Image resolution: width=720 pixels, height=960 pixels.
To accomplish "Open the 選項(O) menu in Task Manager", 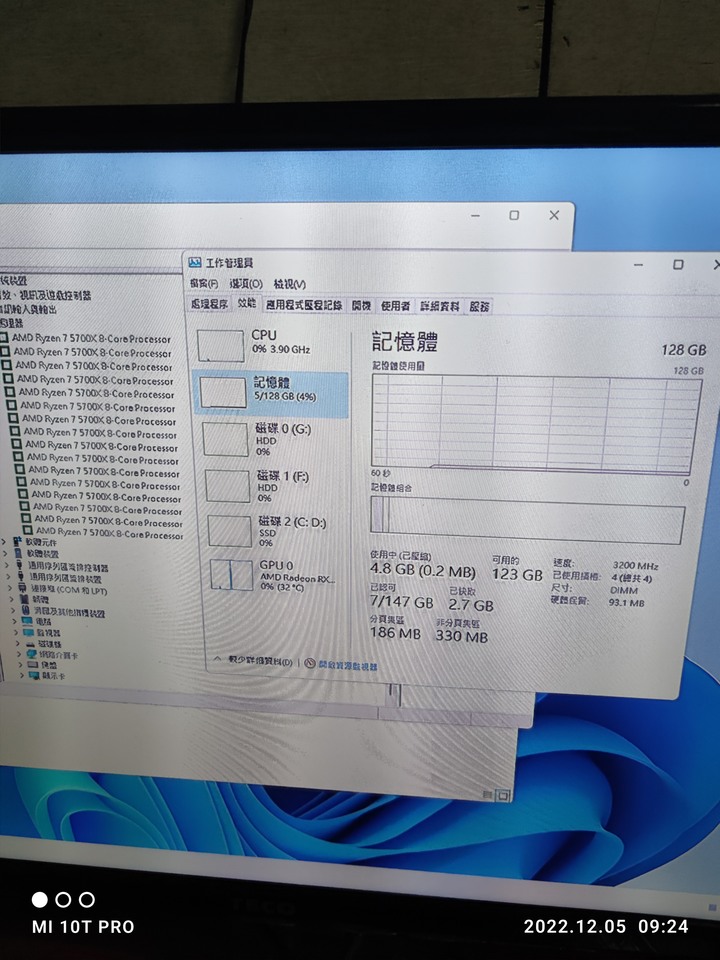I will (246, 284).
